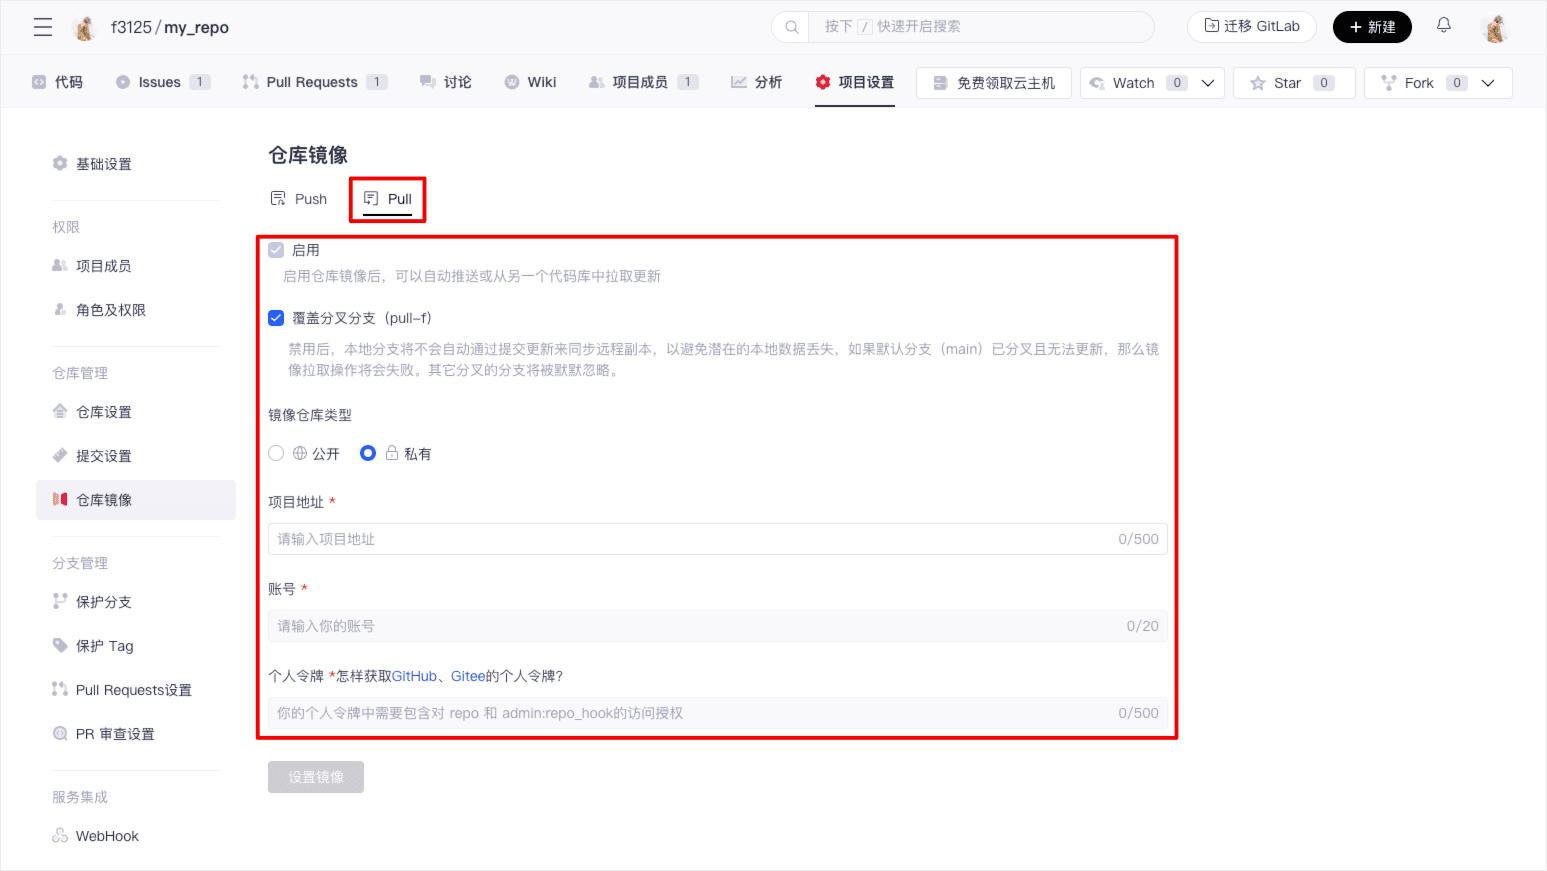Expand the Watch dropdown arrow
1547x871 pixels.
[x=1208, y=83]
